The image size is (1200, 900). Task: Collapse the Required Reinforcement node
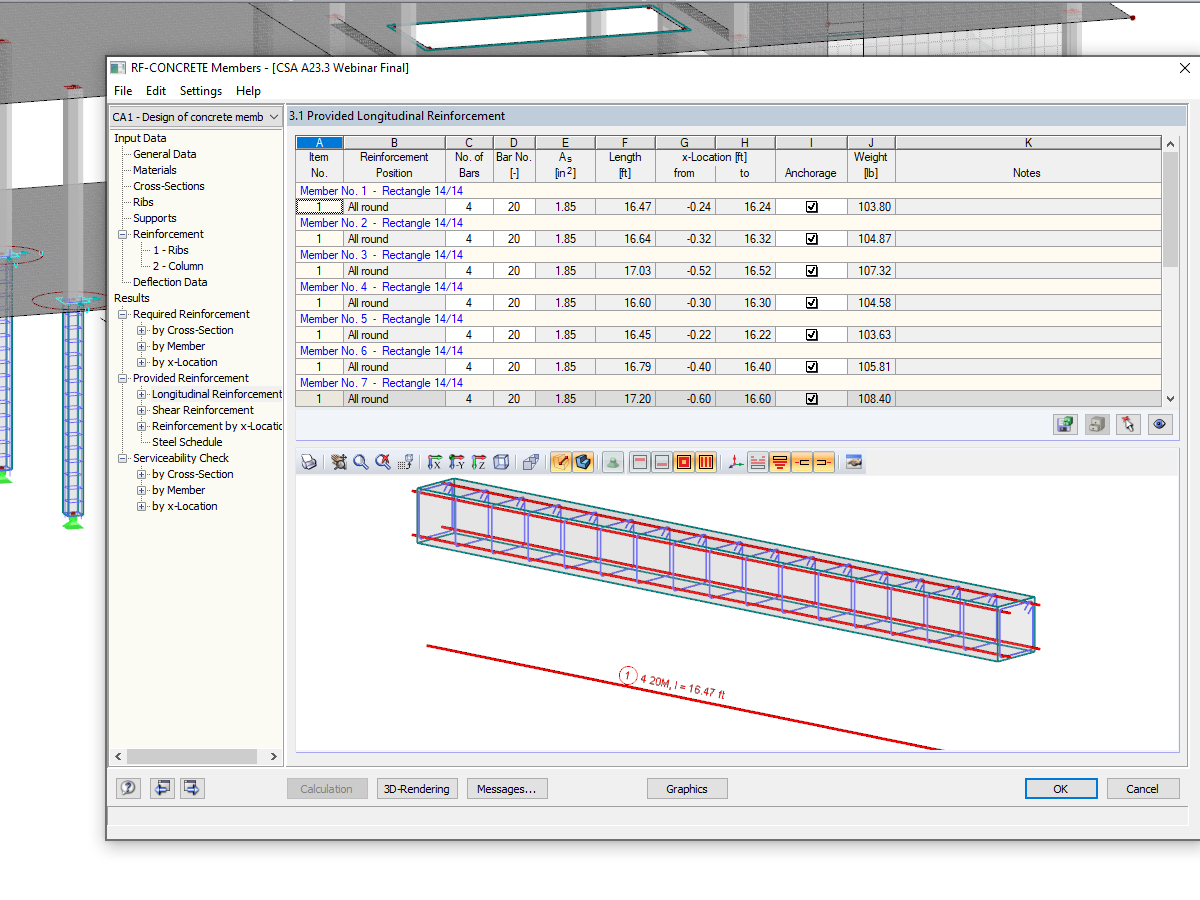click(x=123, y=314)
